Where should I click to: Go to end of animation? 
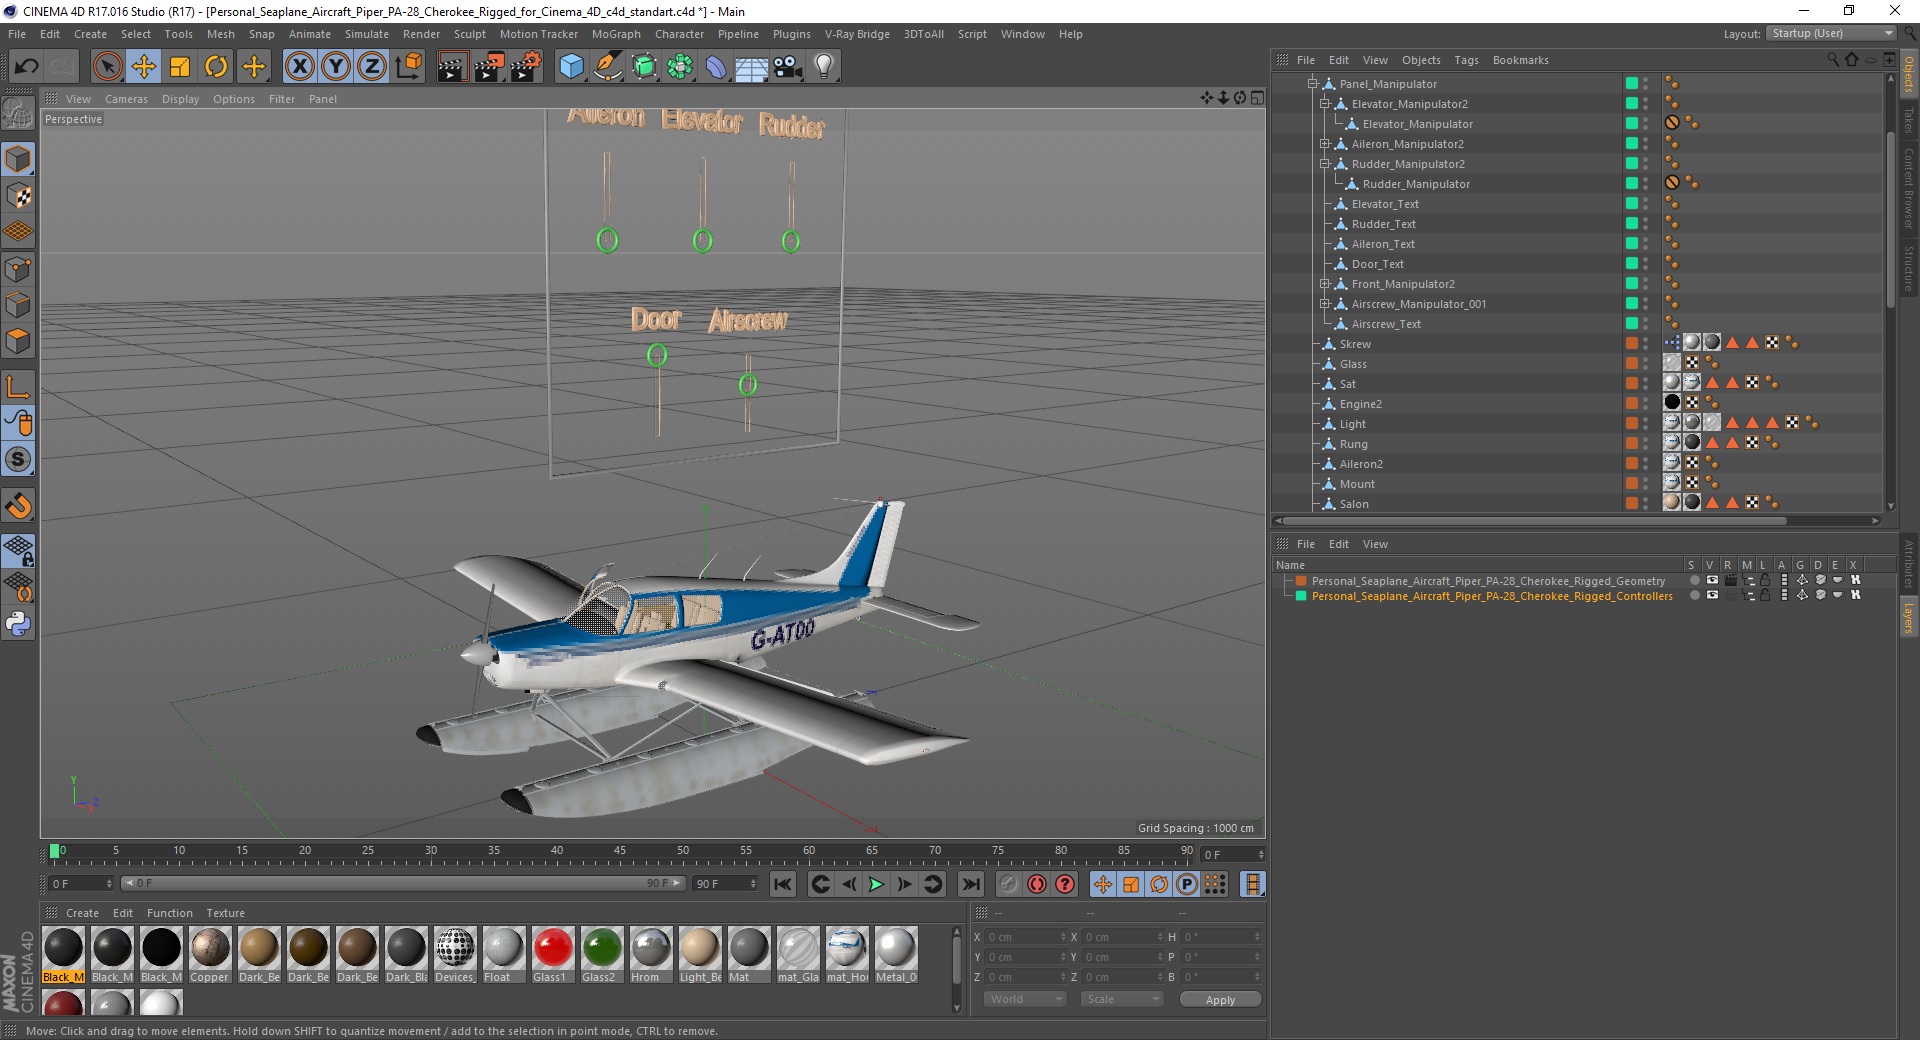tap(970, 884)
